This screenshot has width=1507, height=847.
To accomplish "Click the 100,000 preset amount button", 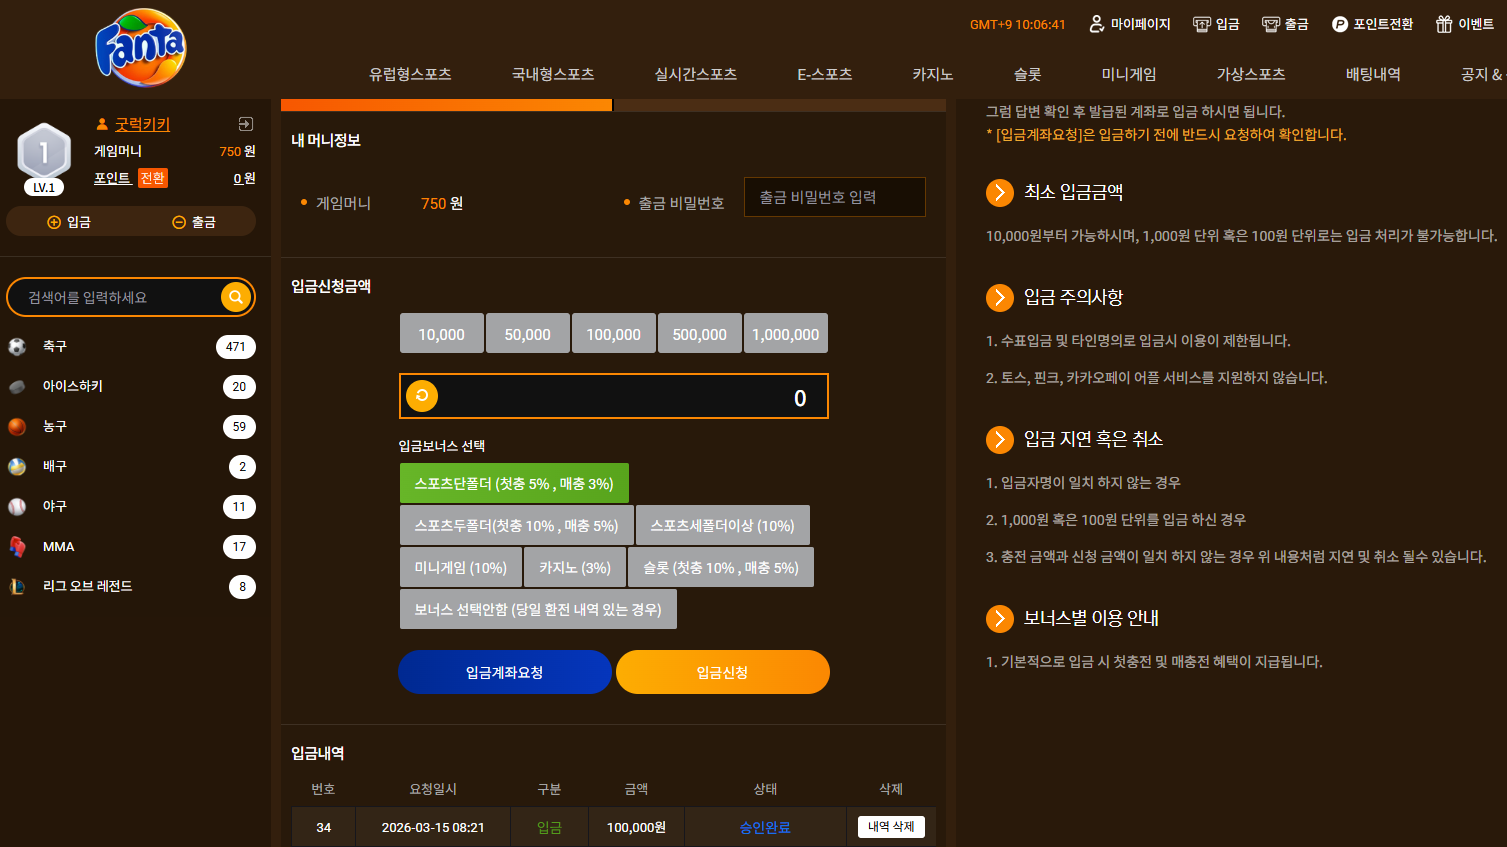I will click(614, 333).
